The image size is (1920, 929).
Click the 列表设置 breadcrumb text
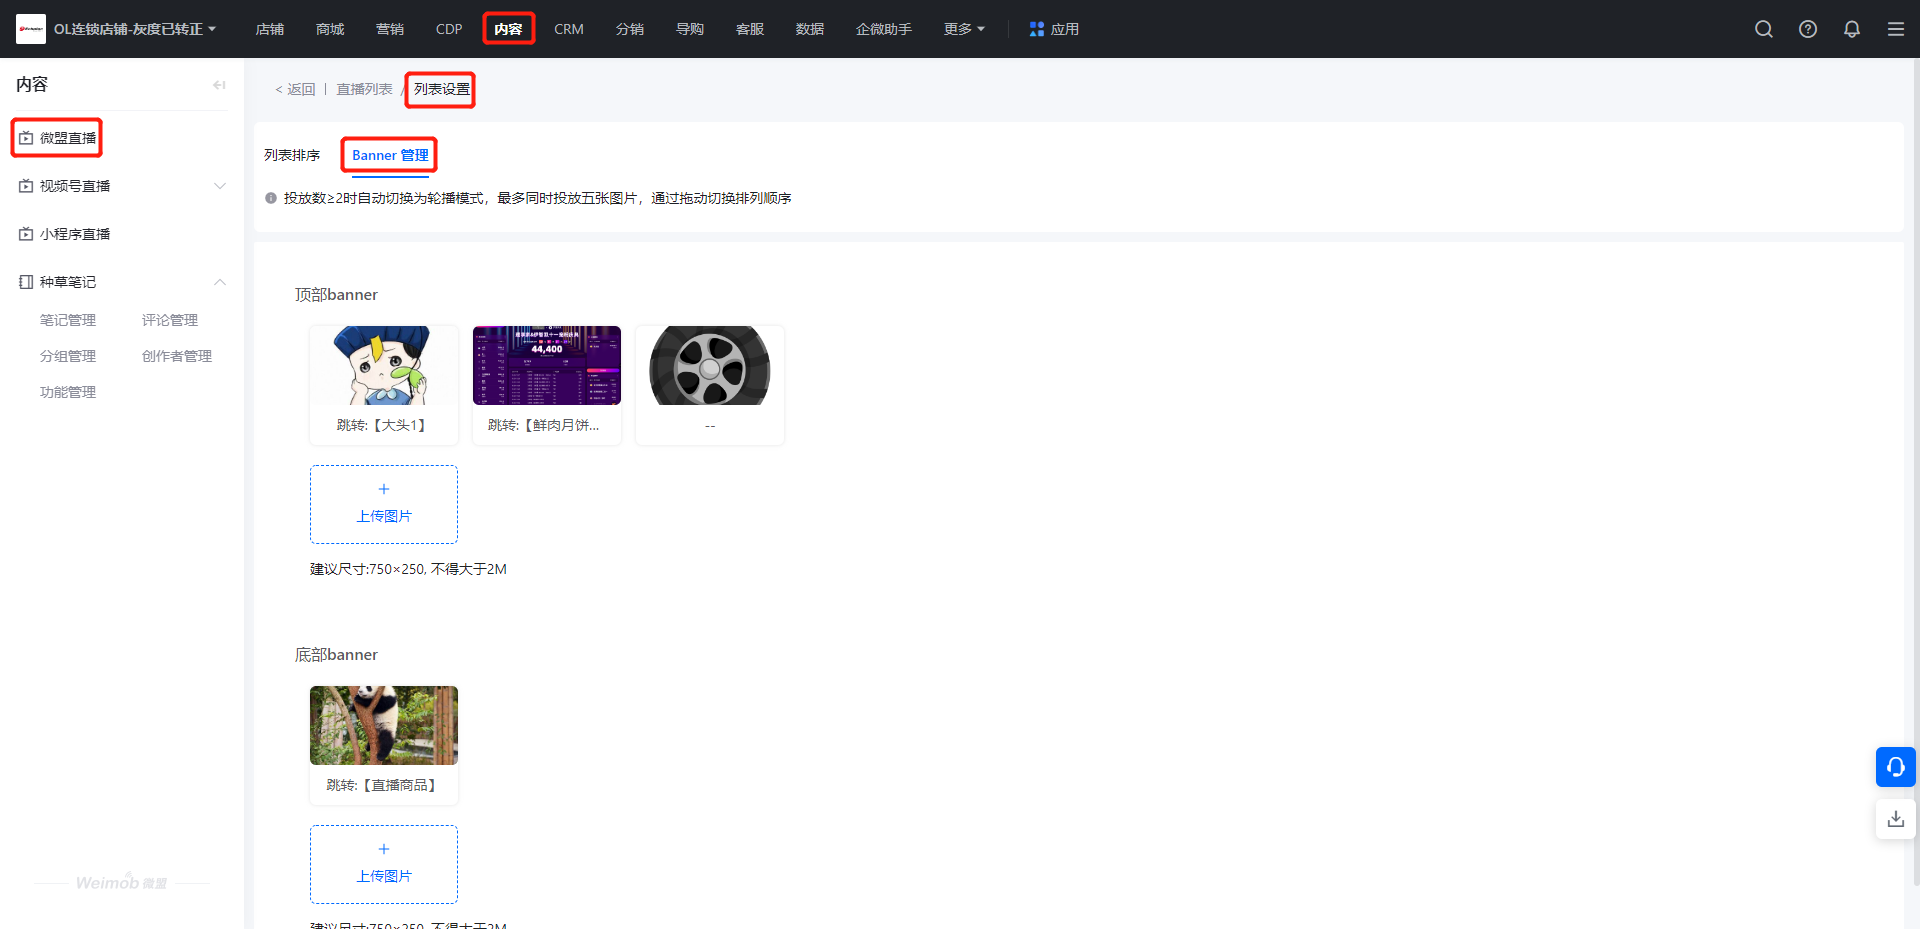(x=442, y=89)
